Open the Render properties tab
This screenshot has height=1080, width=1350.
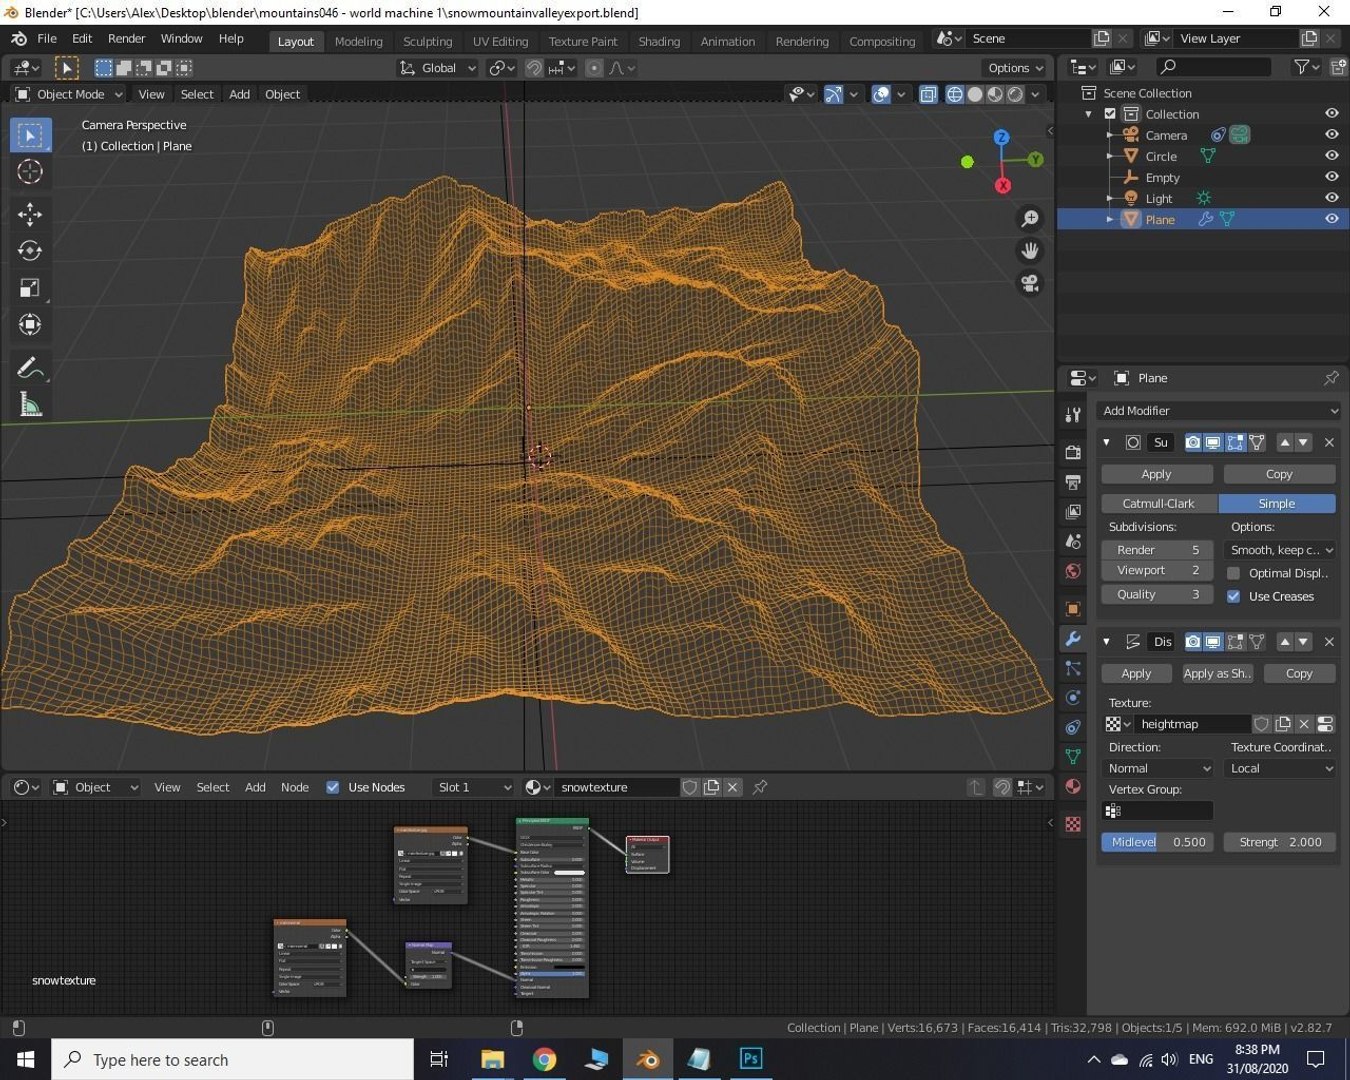click(x=1073, y=452)
